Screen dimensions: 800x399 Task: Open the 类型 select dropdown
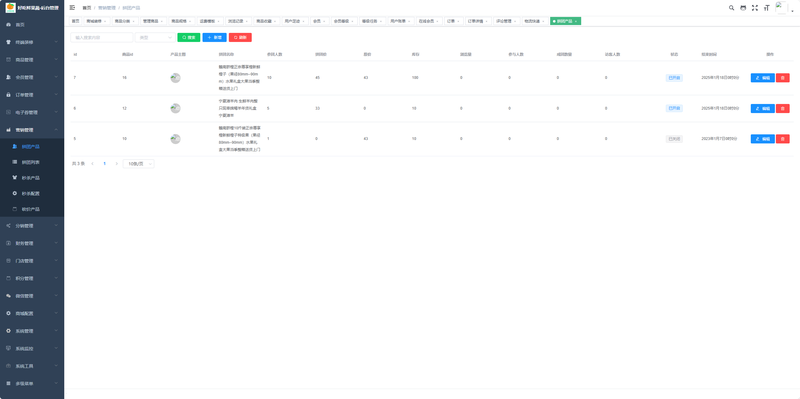tap(155, 37)
